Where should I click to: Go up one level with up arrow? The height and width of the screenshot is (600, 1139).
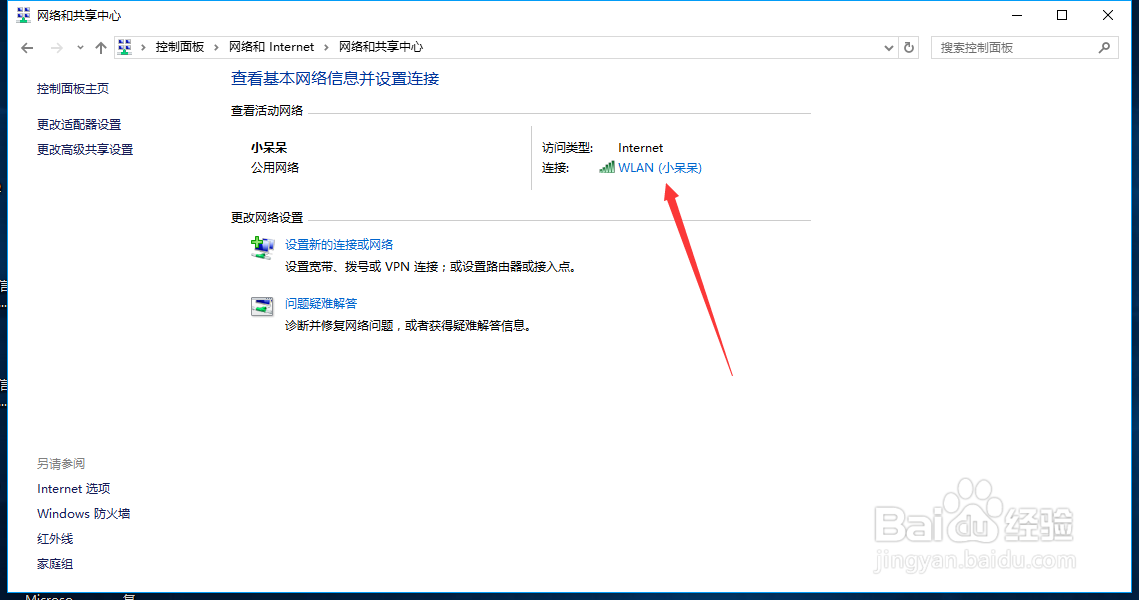[101, 48]
